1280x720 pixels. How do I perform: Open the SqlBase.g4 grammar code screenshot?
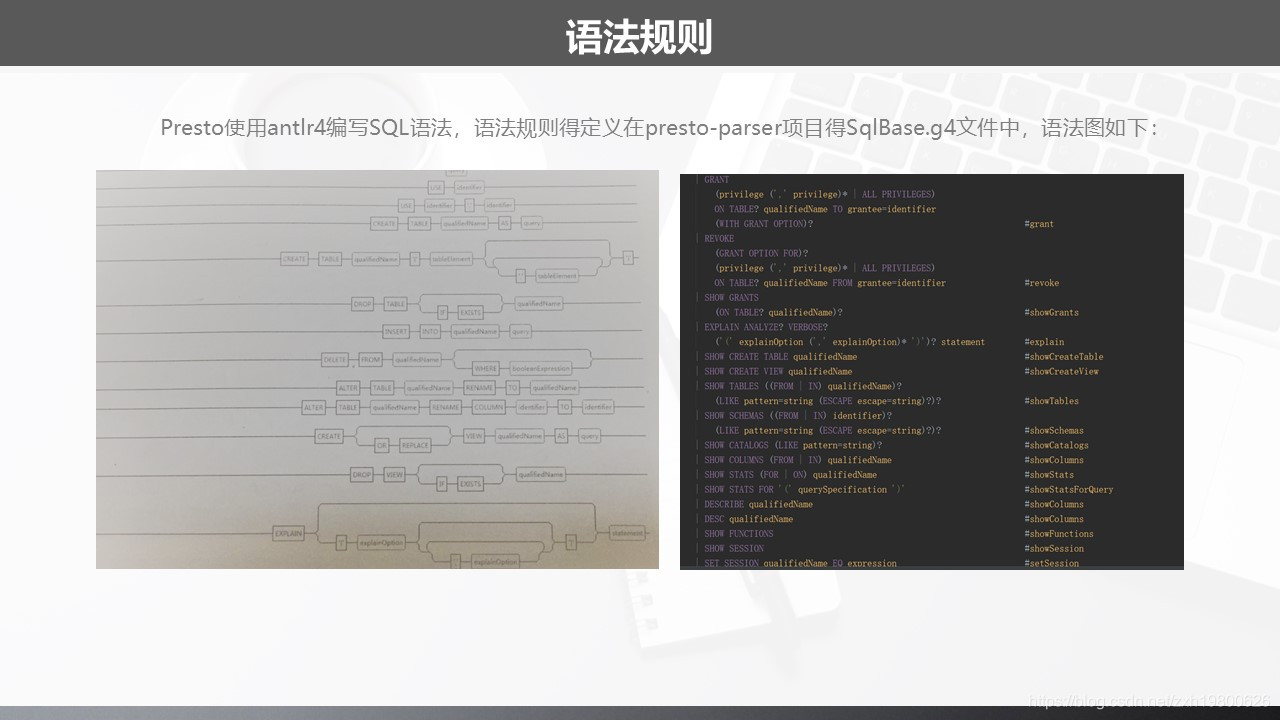coord(932,372)
